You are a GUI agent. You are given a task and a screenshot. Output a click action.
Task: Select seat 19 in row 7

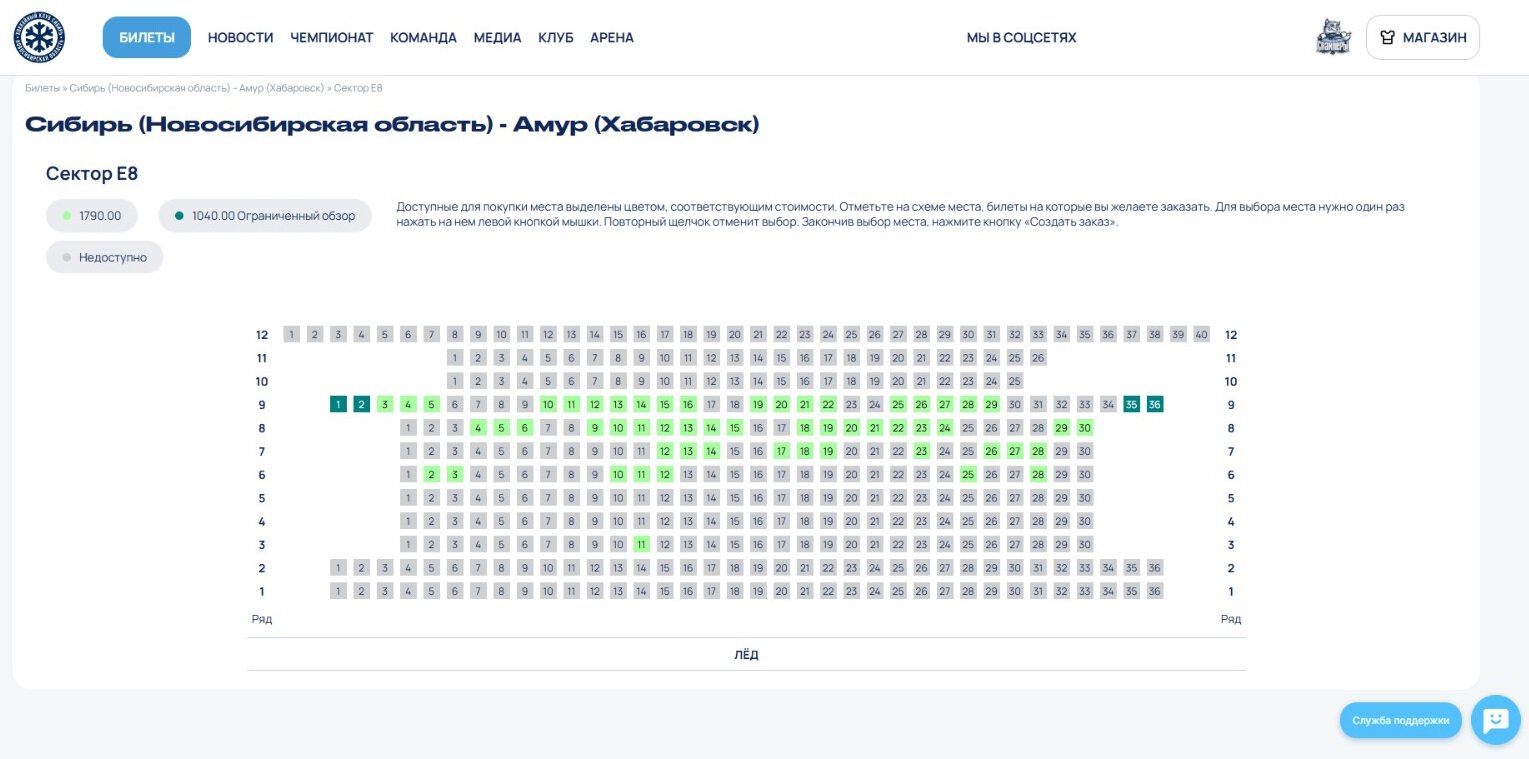[828, 452]
